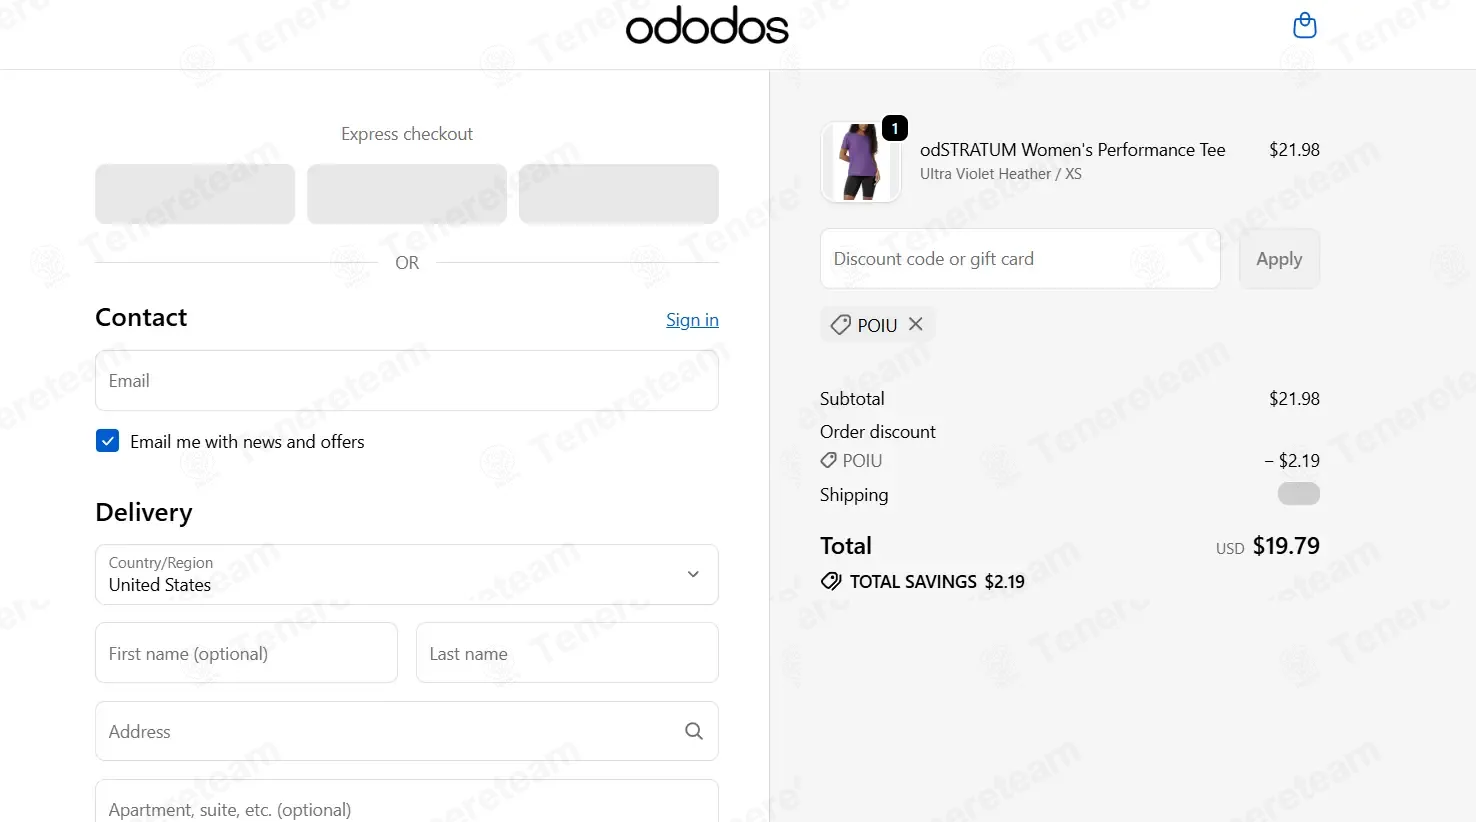Click the First name (optional) field

tap(246, 653)
